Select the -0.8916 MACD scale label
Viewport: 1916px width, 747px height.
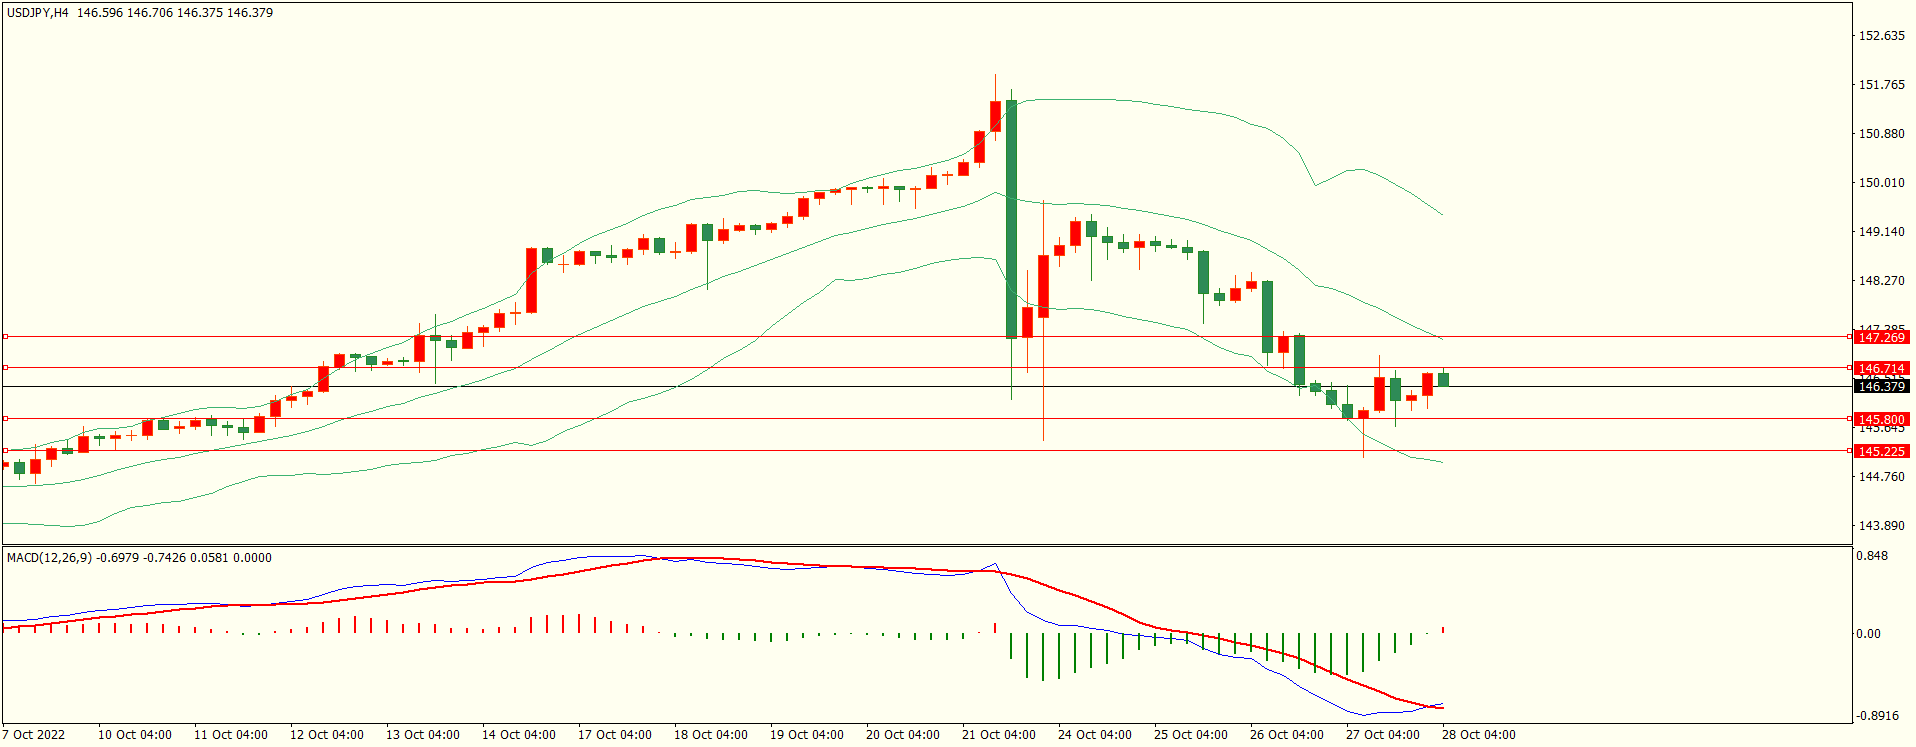[1875, 716]
